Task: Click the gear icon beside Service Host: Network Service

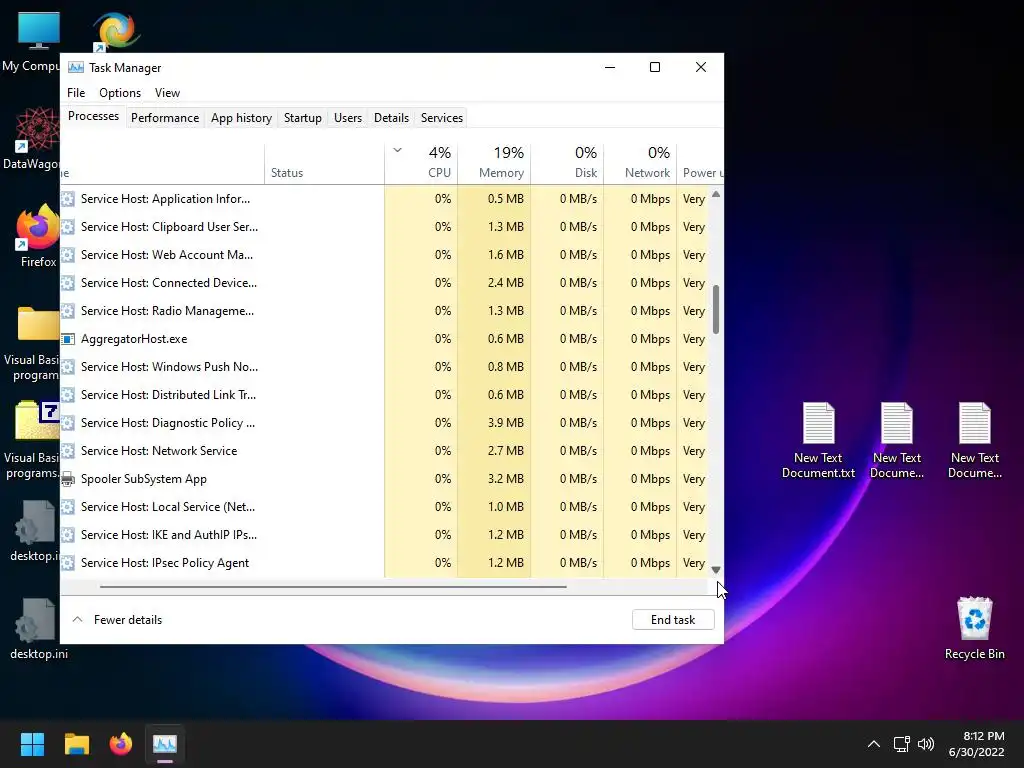Action: tap(68, 451)
